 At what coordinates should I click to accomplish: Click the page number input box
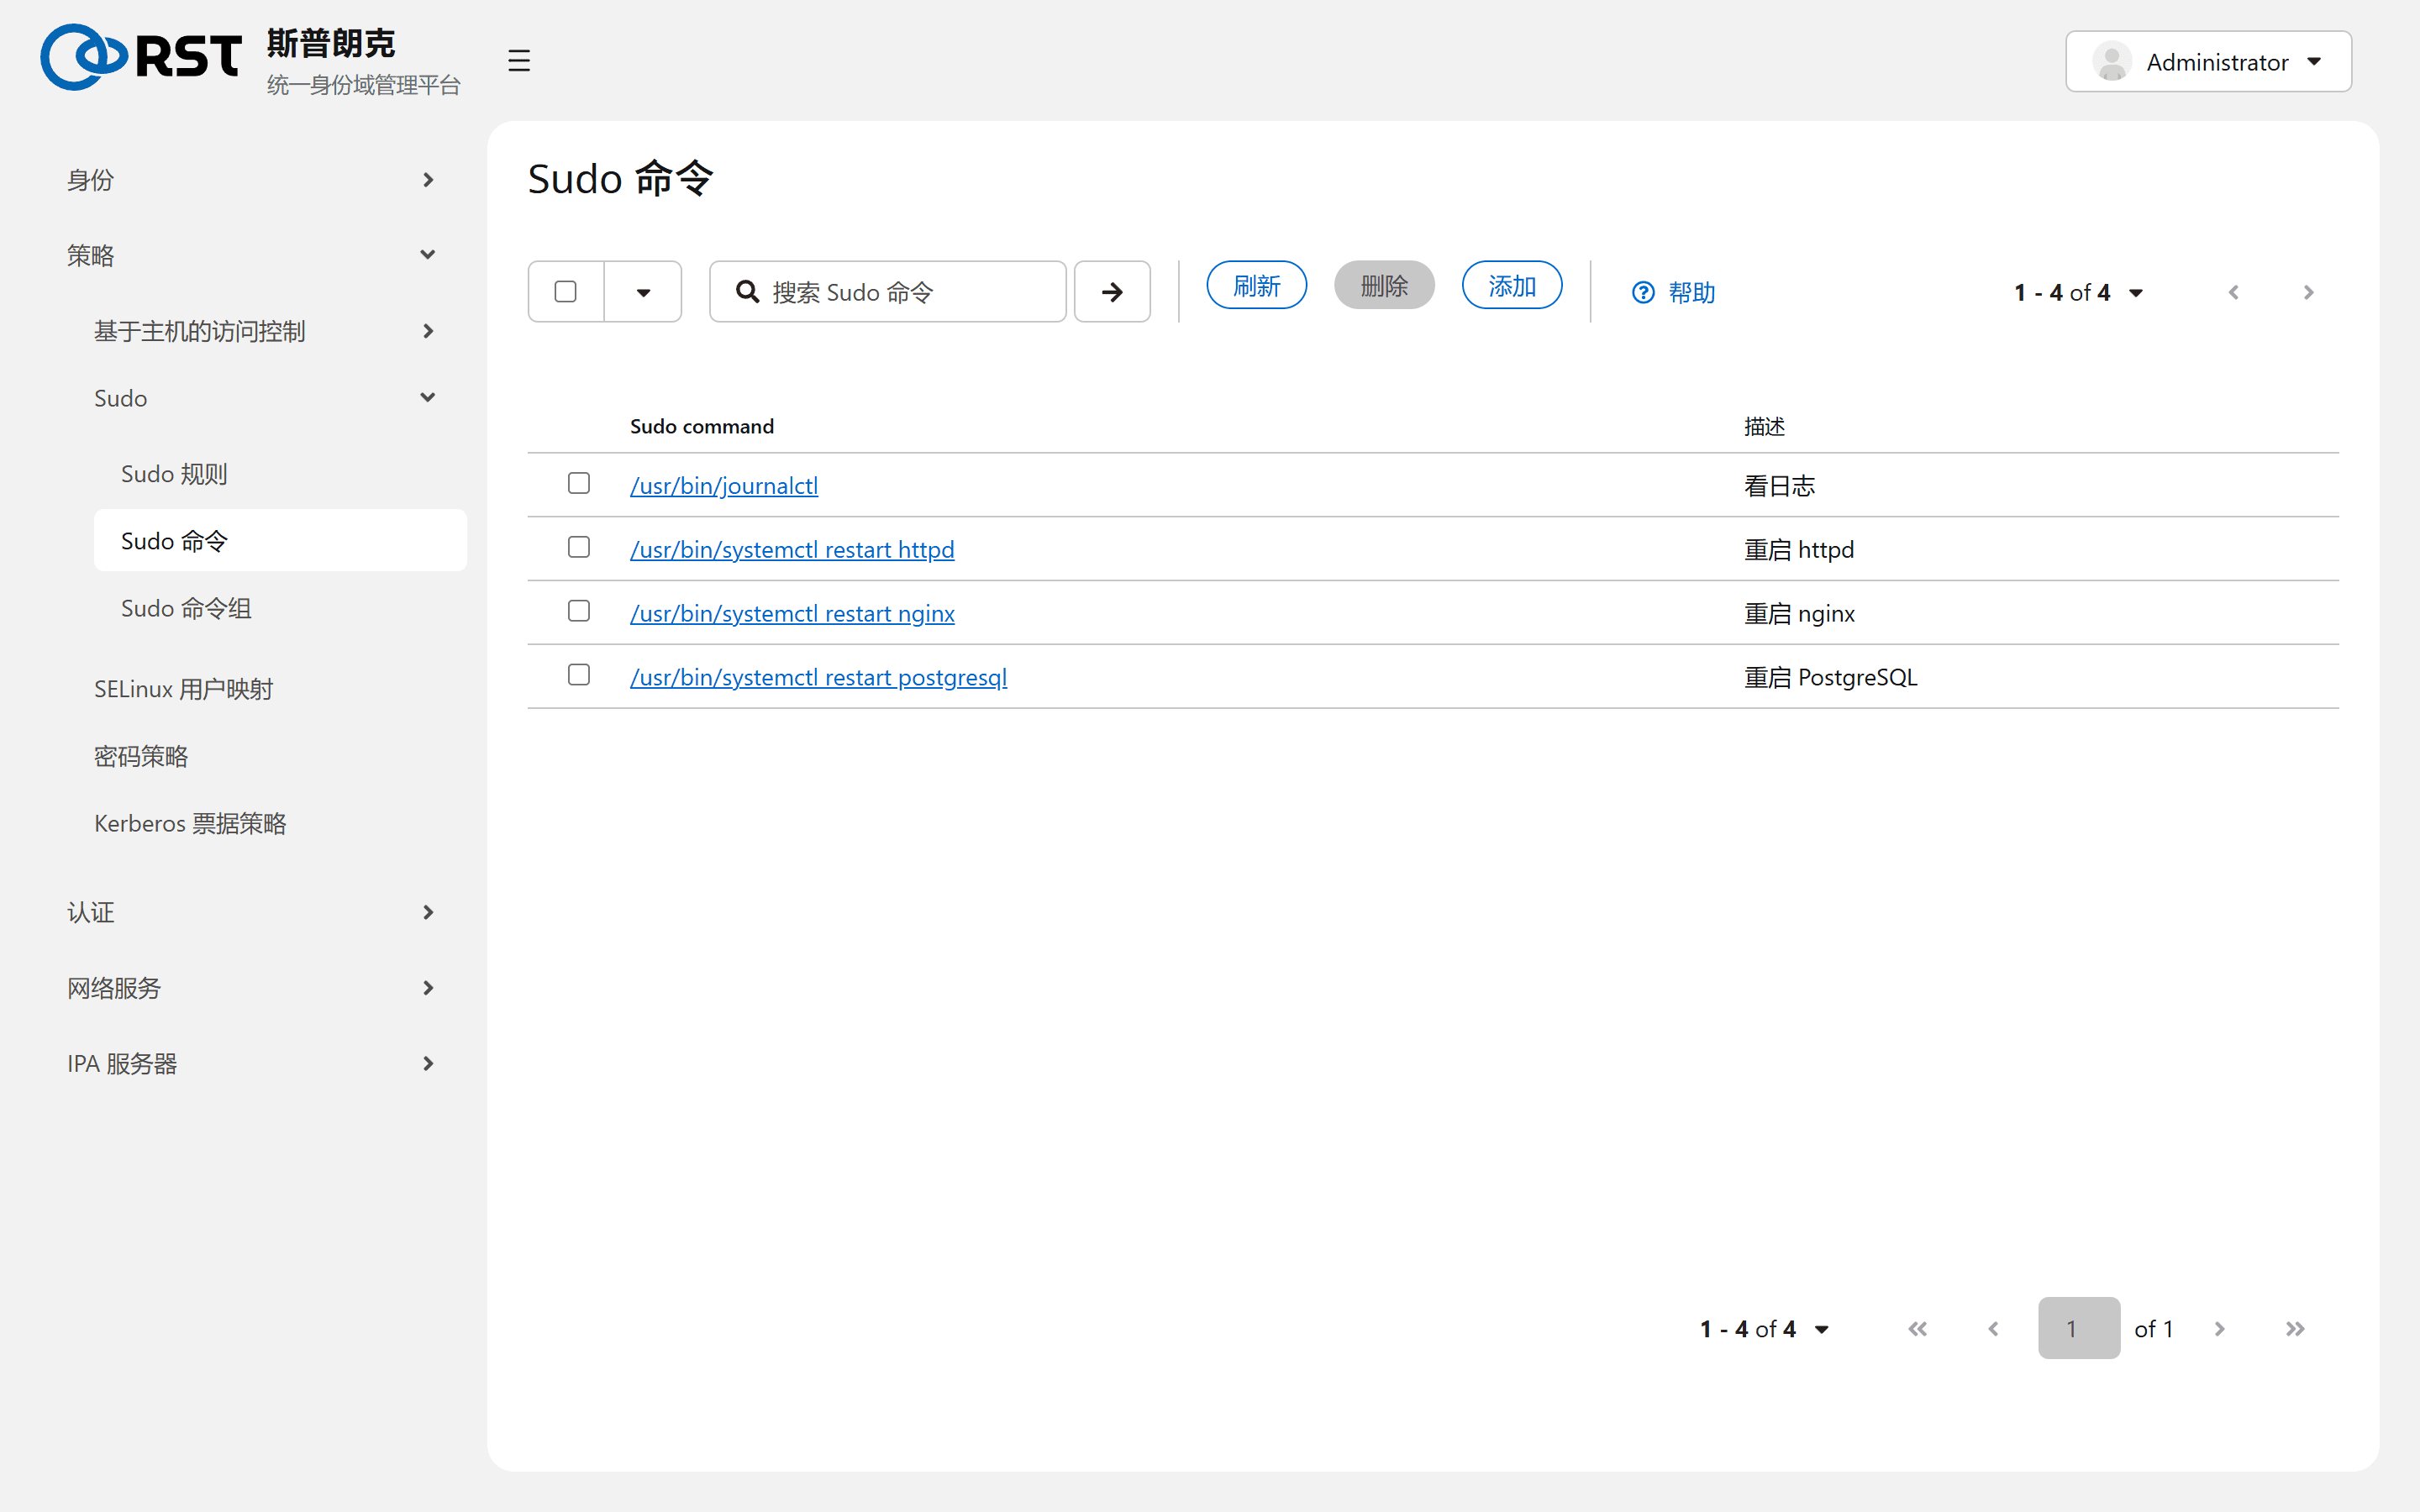coord(2079,1328)
